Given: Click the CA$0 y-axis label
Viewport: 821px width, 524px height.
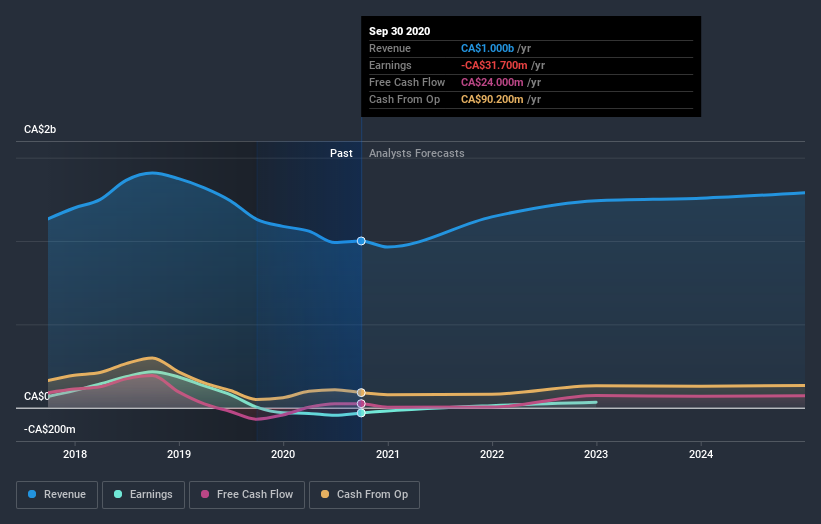Looking at the screenshot, I should [x=37, y=396].
